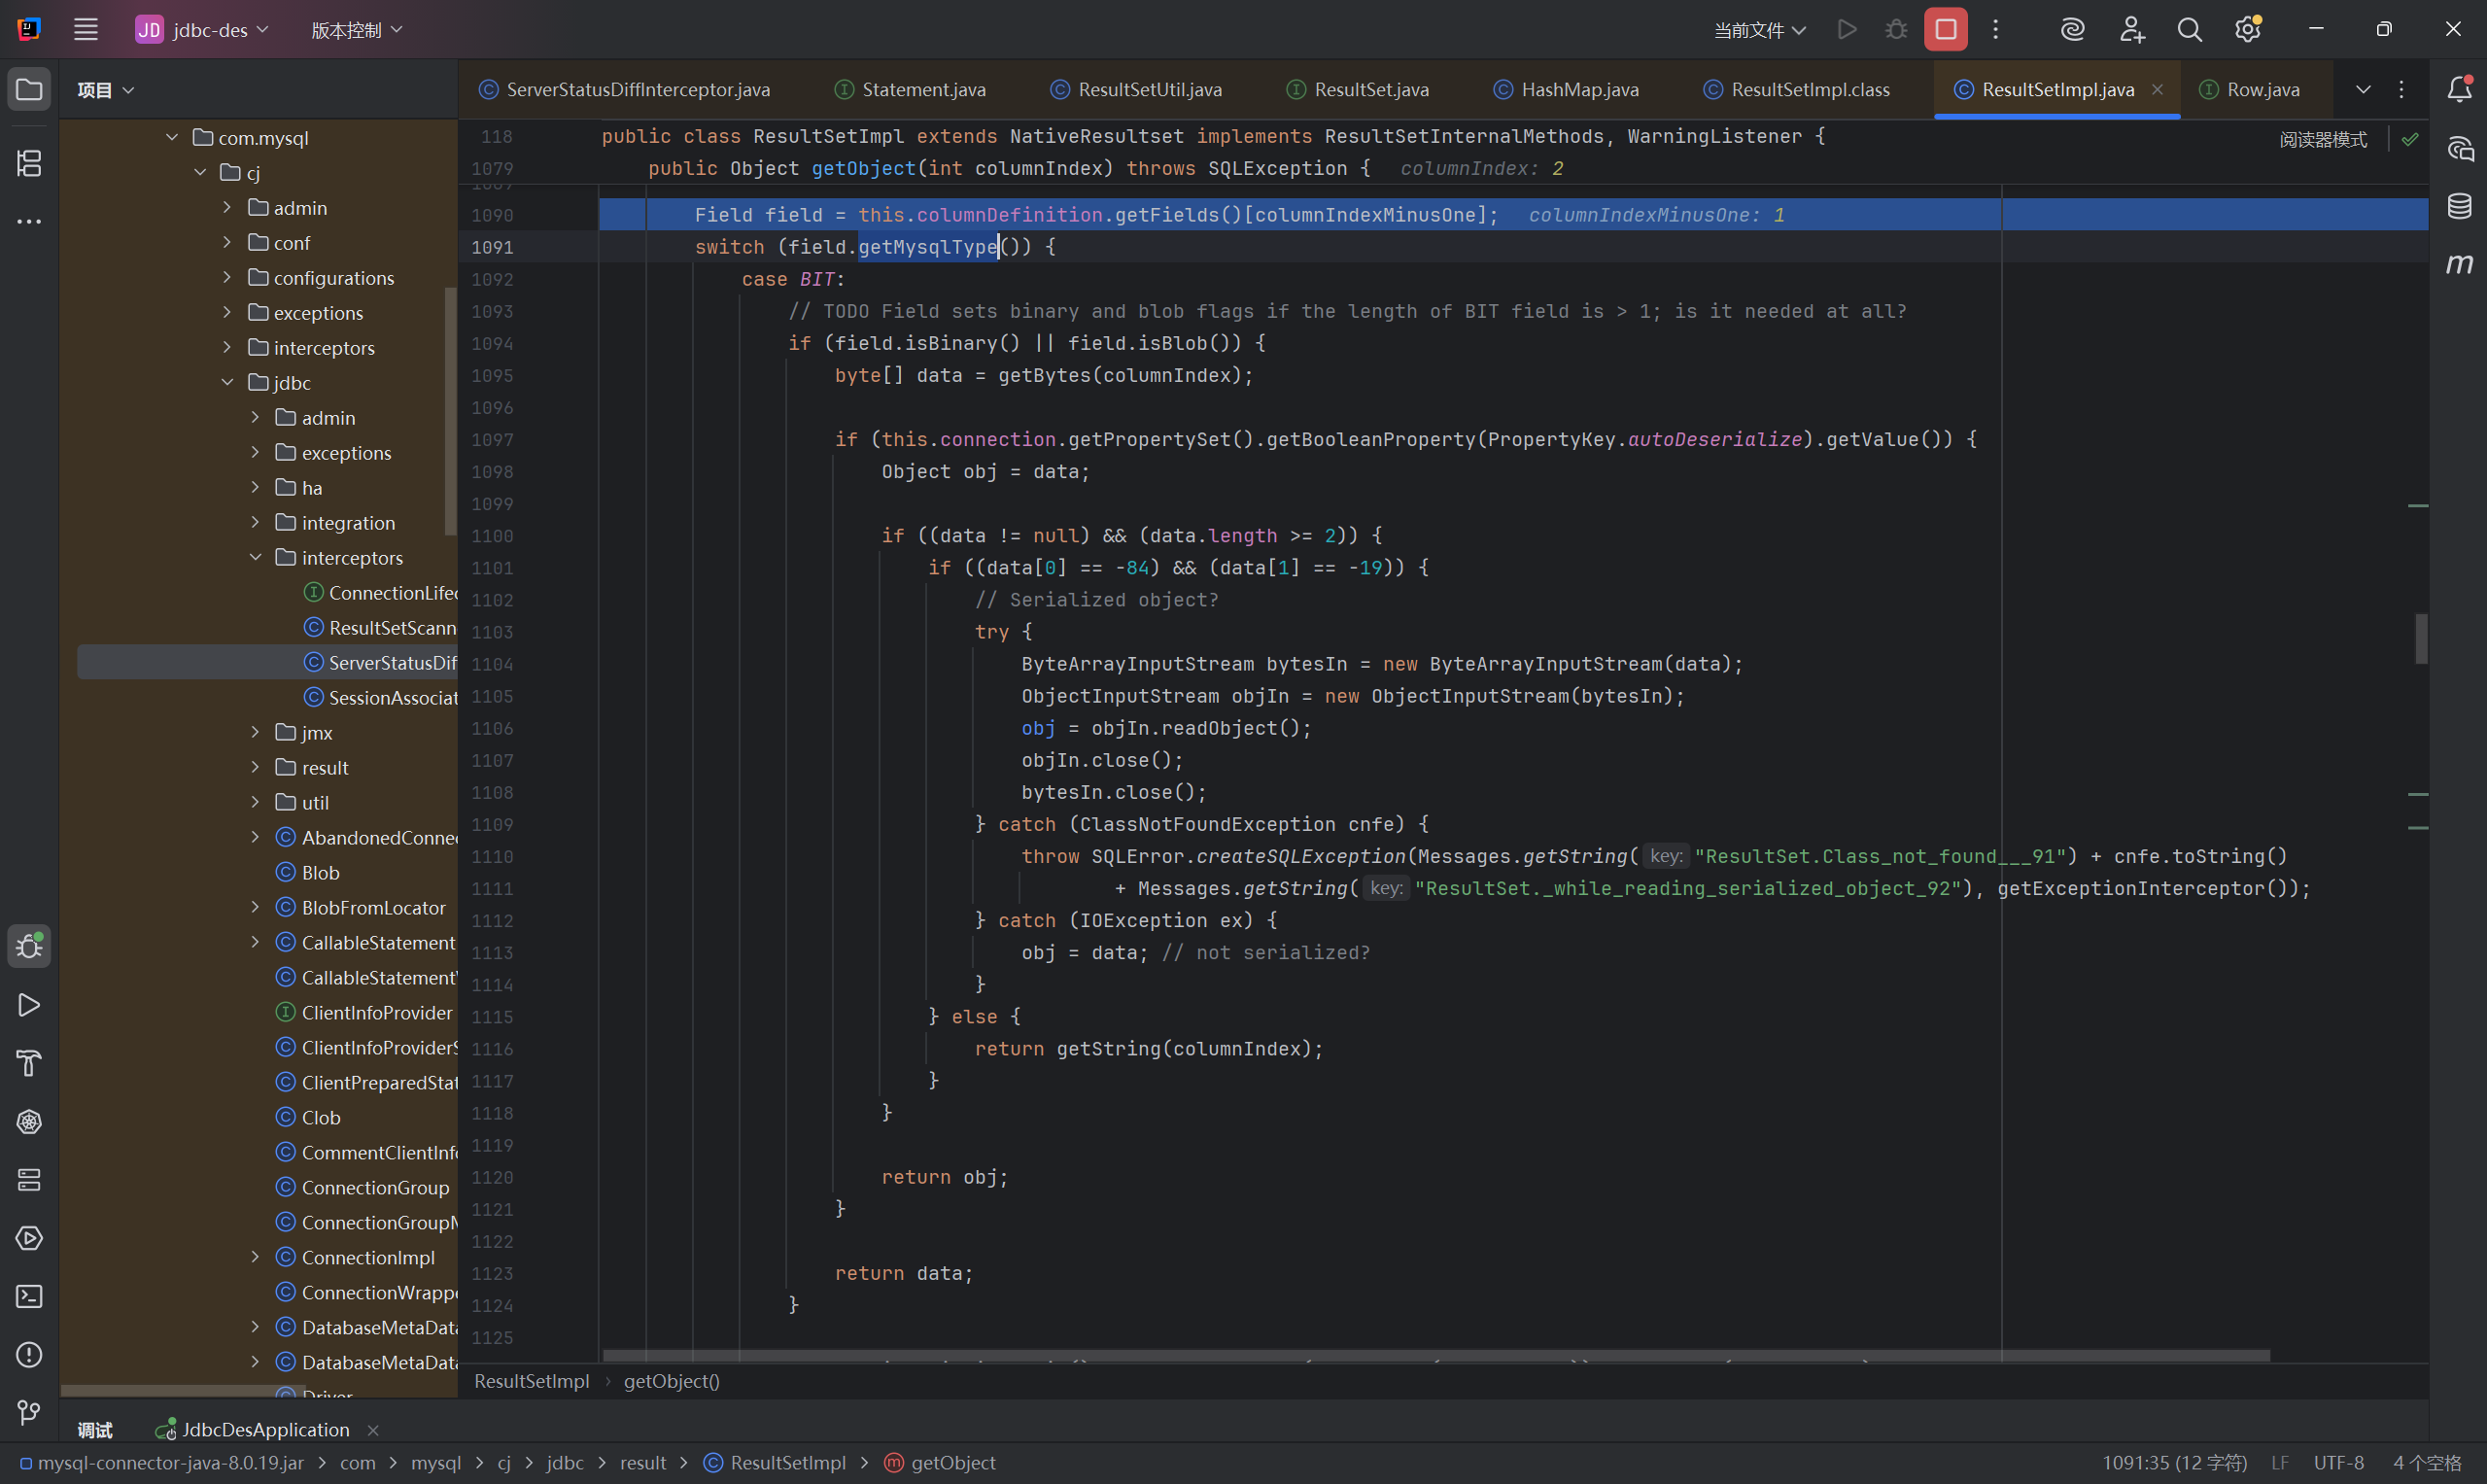
Task: Open the Debug tool window icon
Action: pyautogui.click(x=29, y=946)
